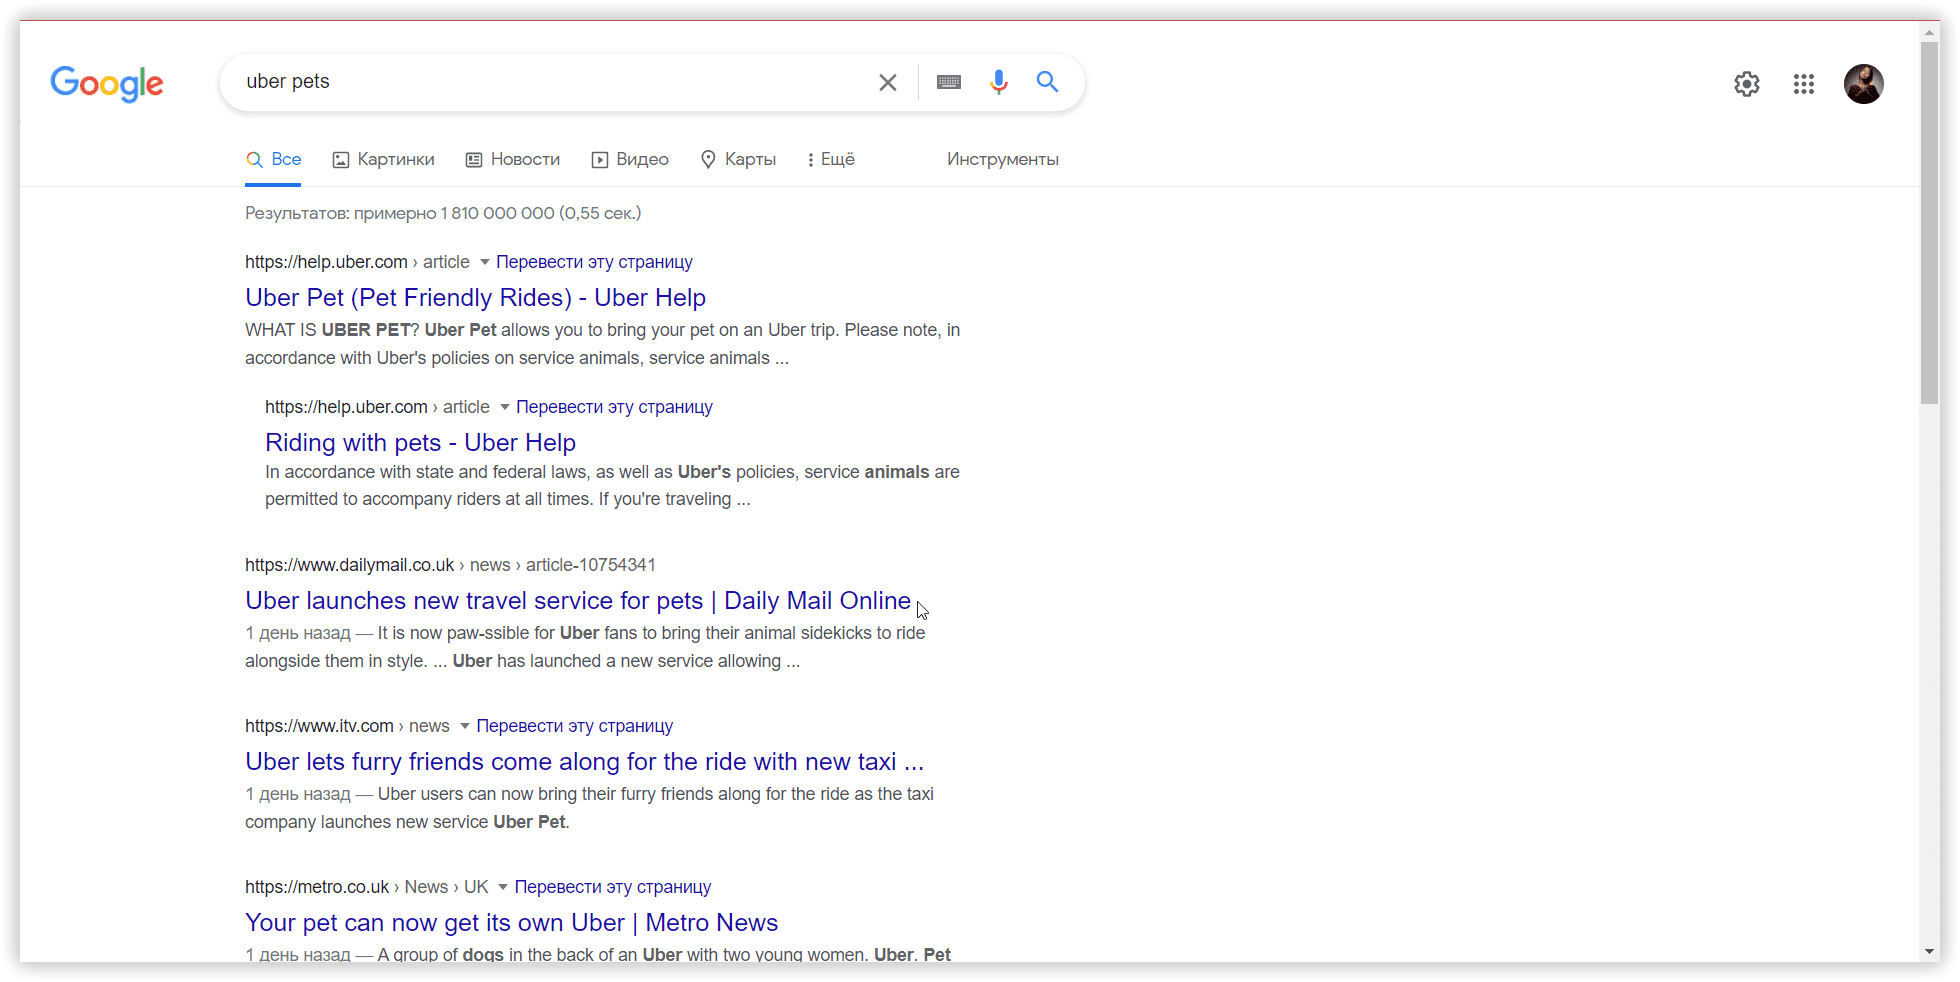Image resolution: width=1960 pixels, height=982 pixels.
Task: Open the on-screen keyboard icon
Action: pos(949,82)
